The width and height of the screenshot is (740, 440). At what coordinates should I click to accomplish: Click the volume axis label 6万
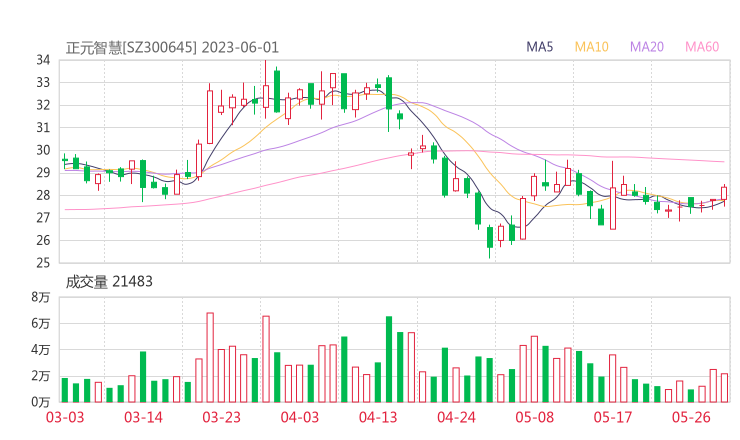point(41,324)
